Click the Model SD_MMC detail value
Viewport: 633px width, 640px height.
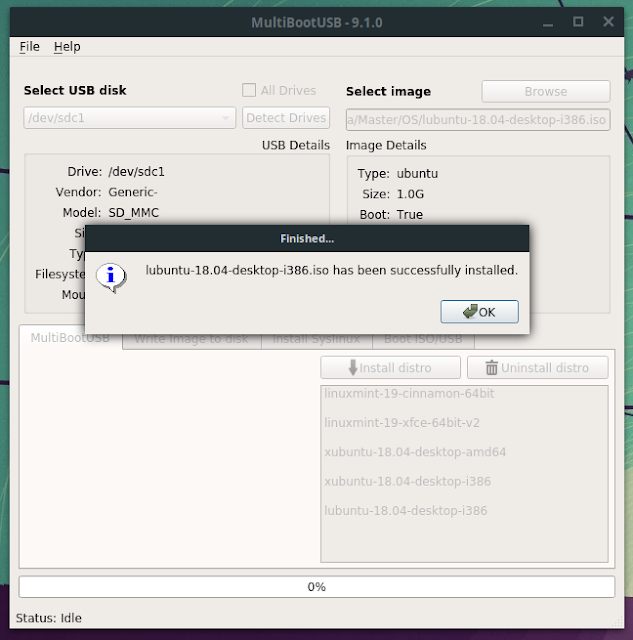[x=133, y=213]
